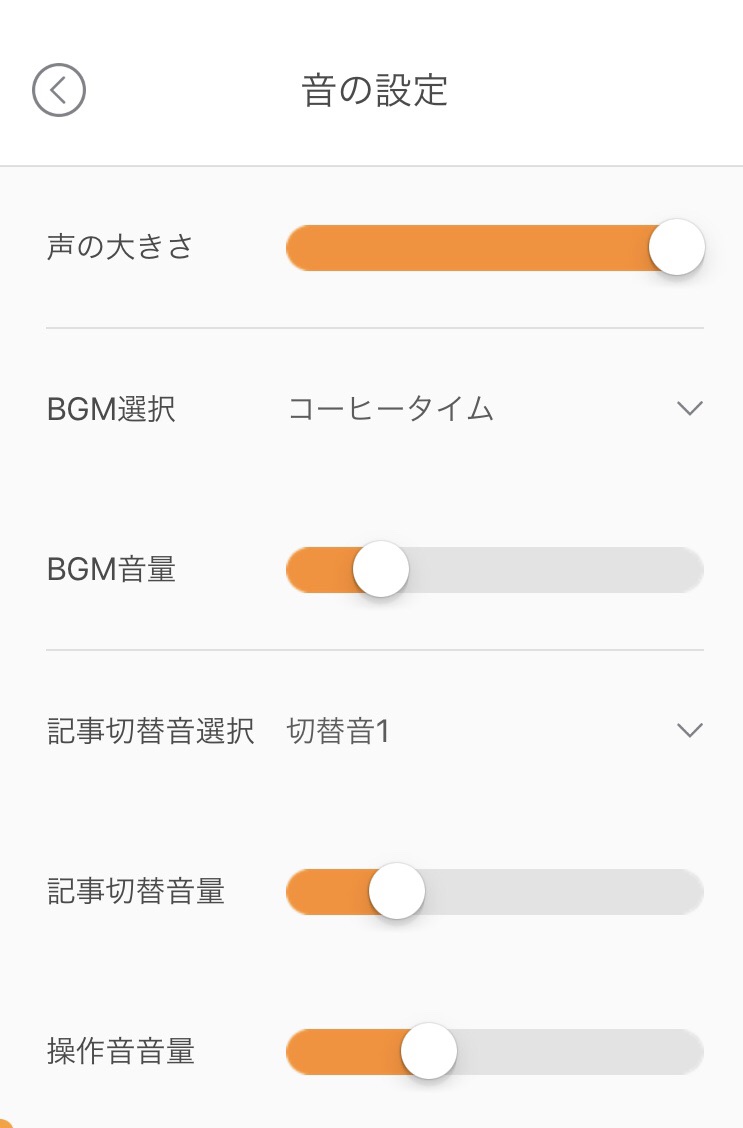
Task: Click the 操作音音量 slider handle
Action: (429, 1051)
